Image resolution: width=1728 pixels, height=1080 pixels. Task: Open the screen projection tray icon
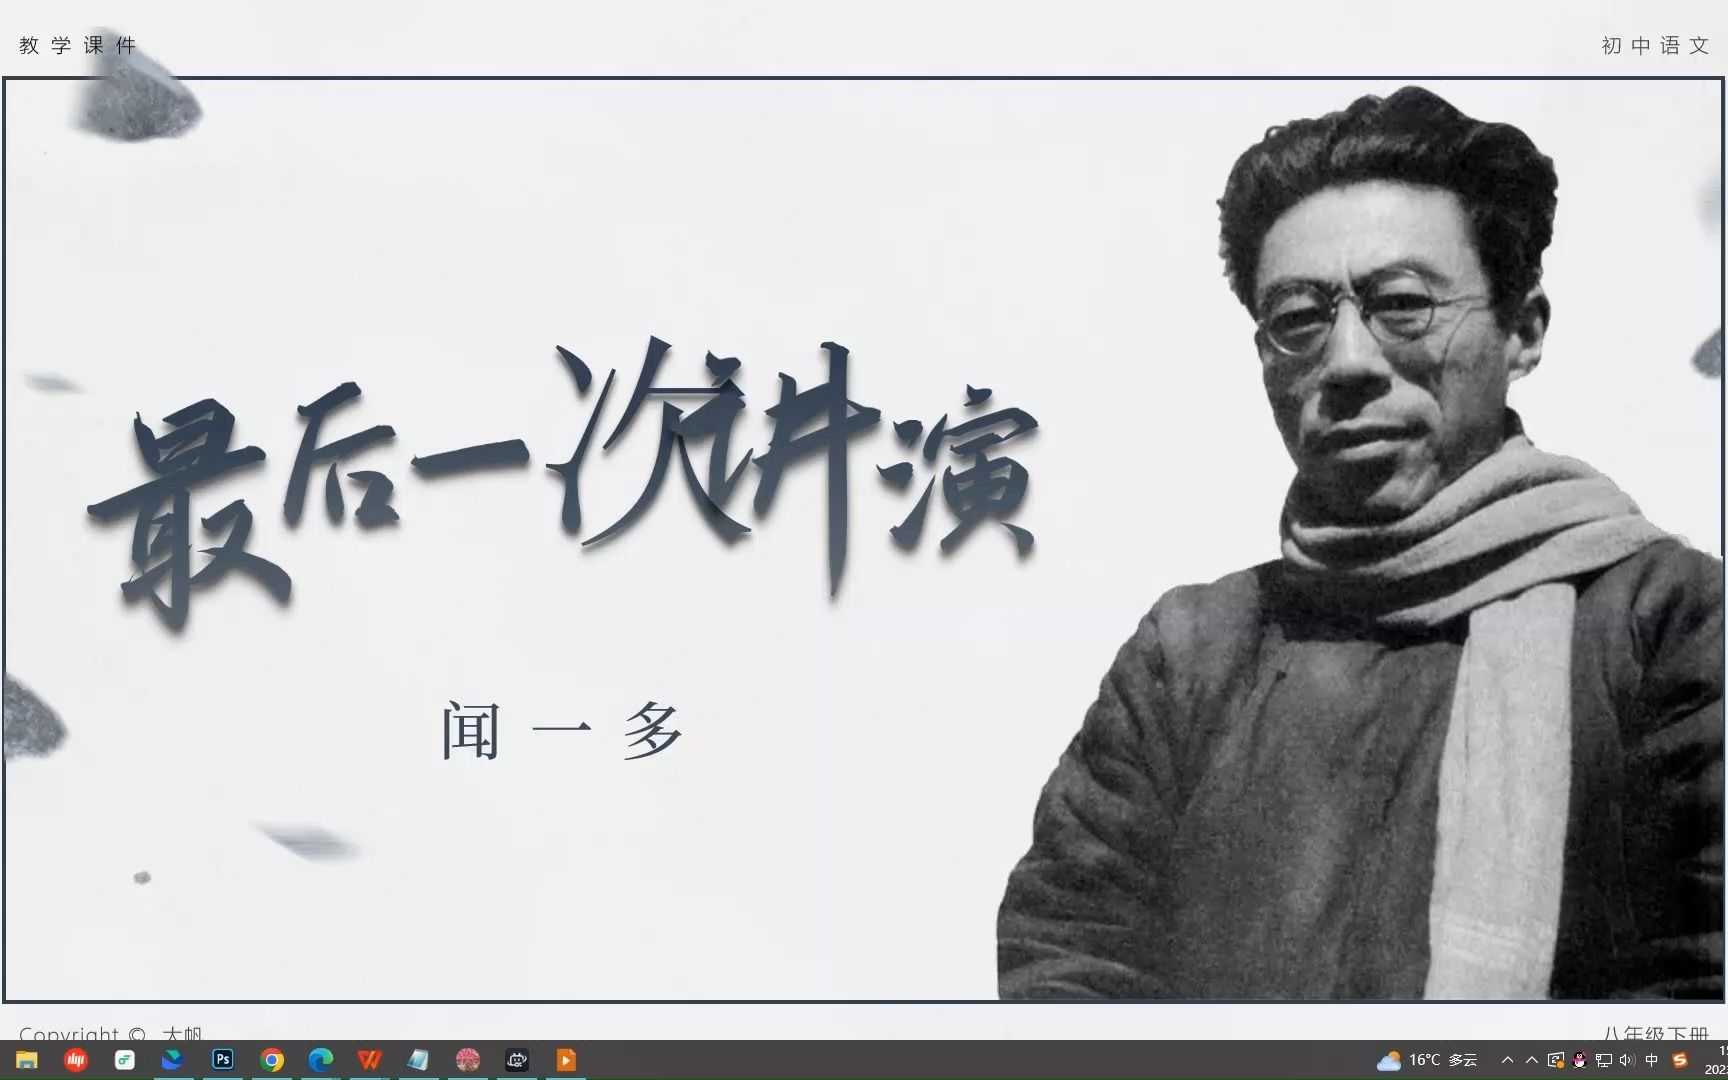pyautogui.click(x=1556, y=1060)
